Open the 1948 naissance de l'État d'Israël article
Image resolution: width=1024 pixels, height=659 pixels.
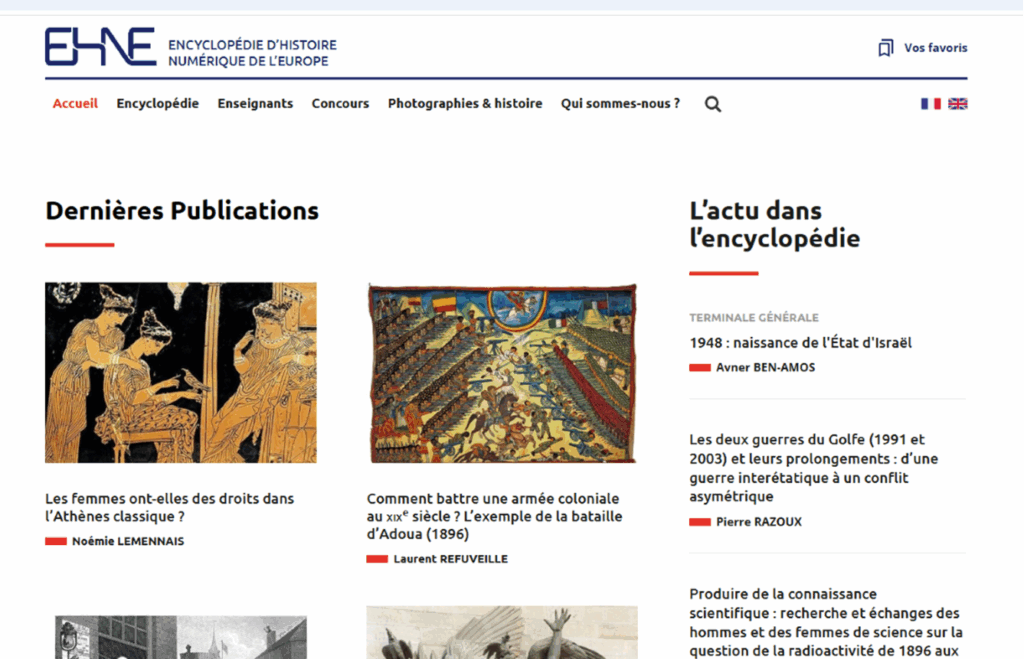coord(801,342)
